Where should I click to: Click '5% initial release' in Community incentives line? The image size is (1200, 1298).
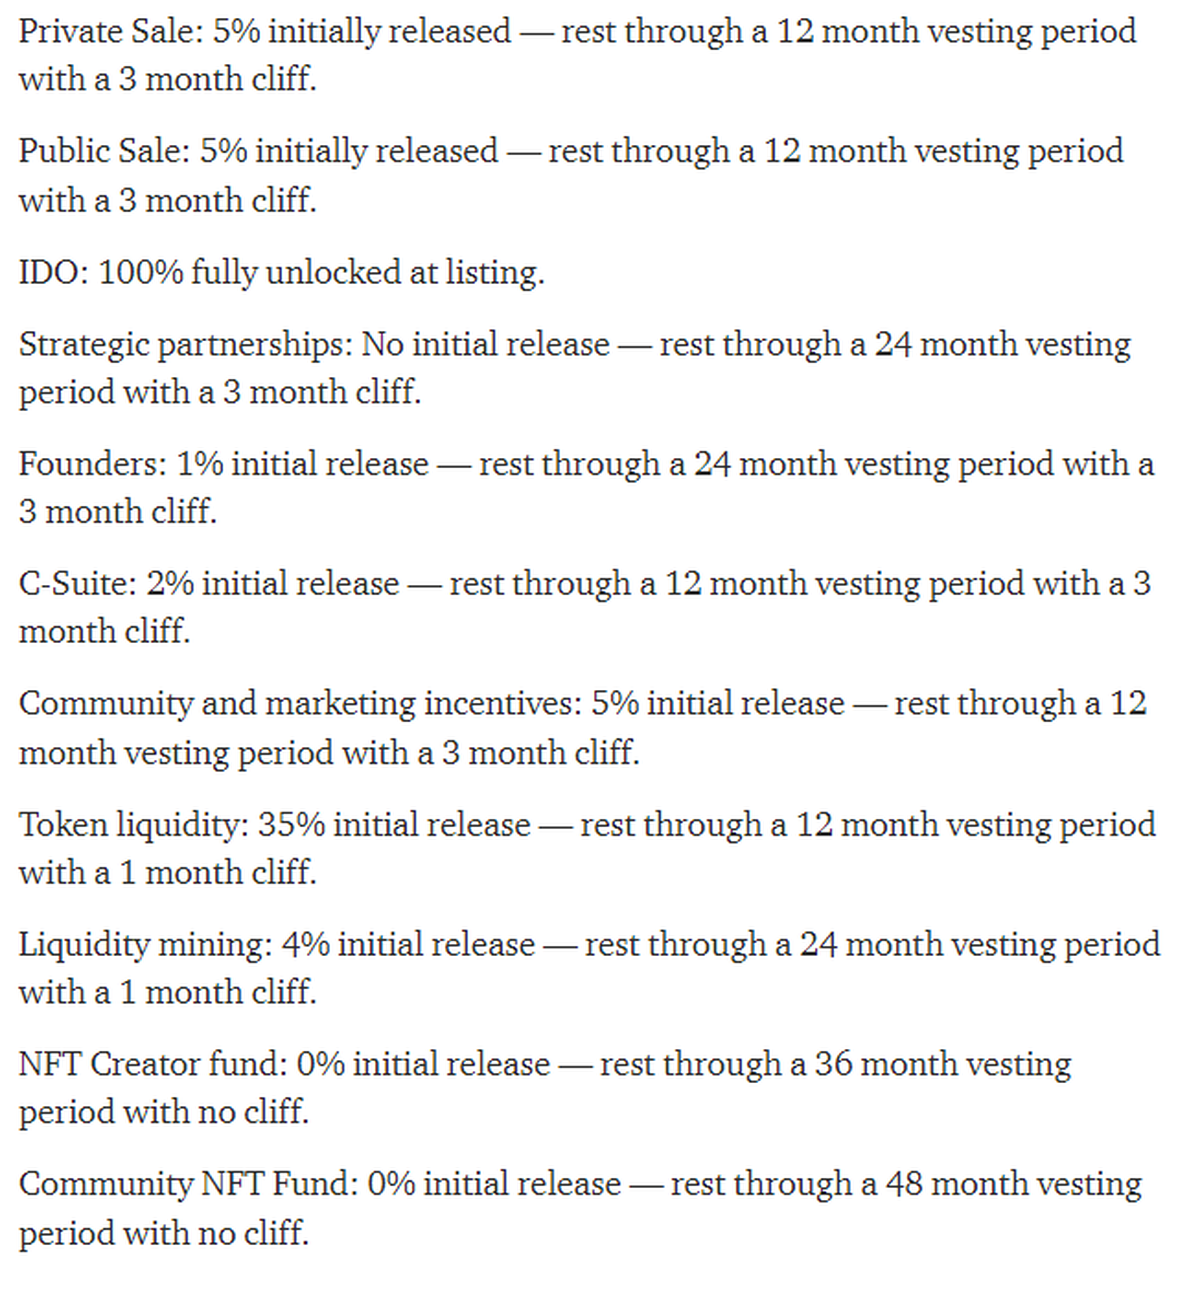717,704
